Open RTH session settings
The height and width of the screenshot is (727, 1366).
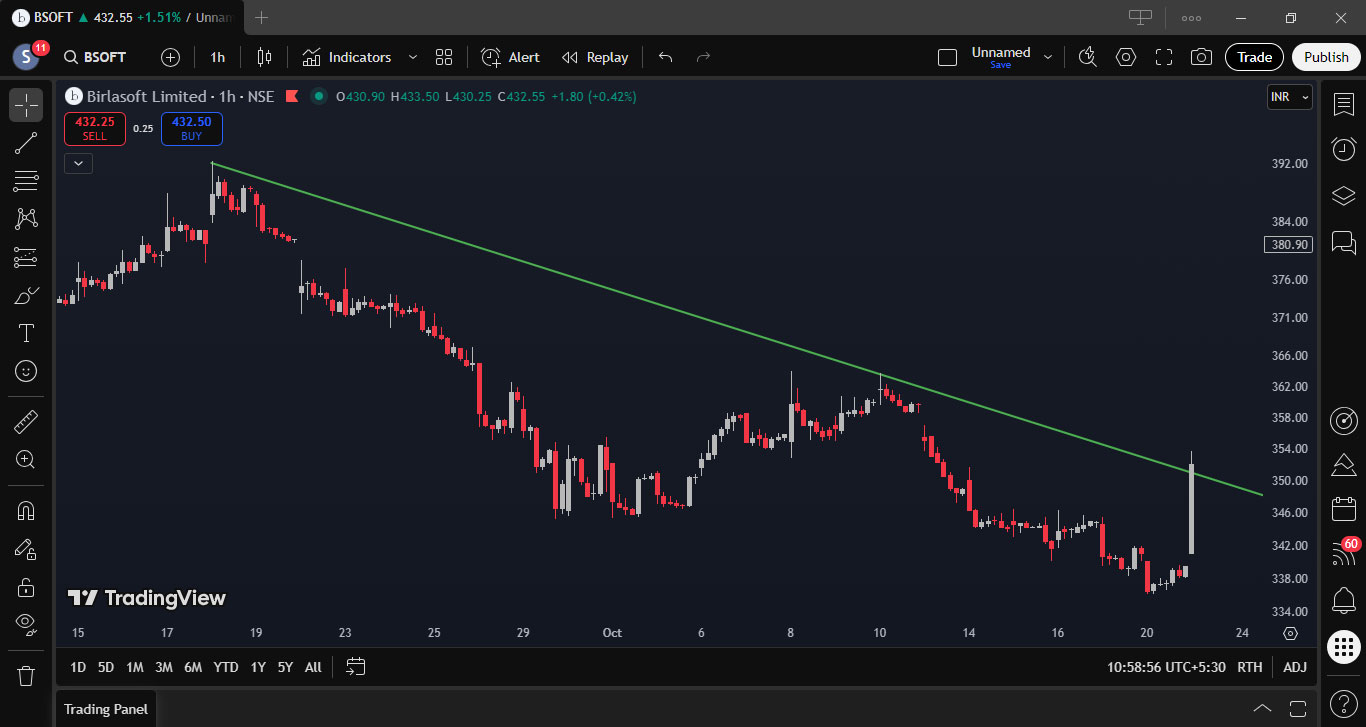click(1250, 667)
